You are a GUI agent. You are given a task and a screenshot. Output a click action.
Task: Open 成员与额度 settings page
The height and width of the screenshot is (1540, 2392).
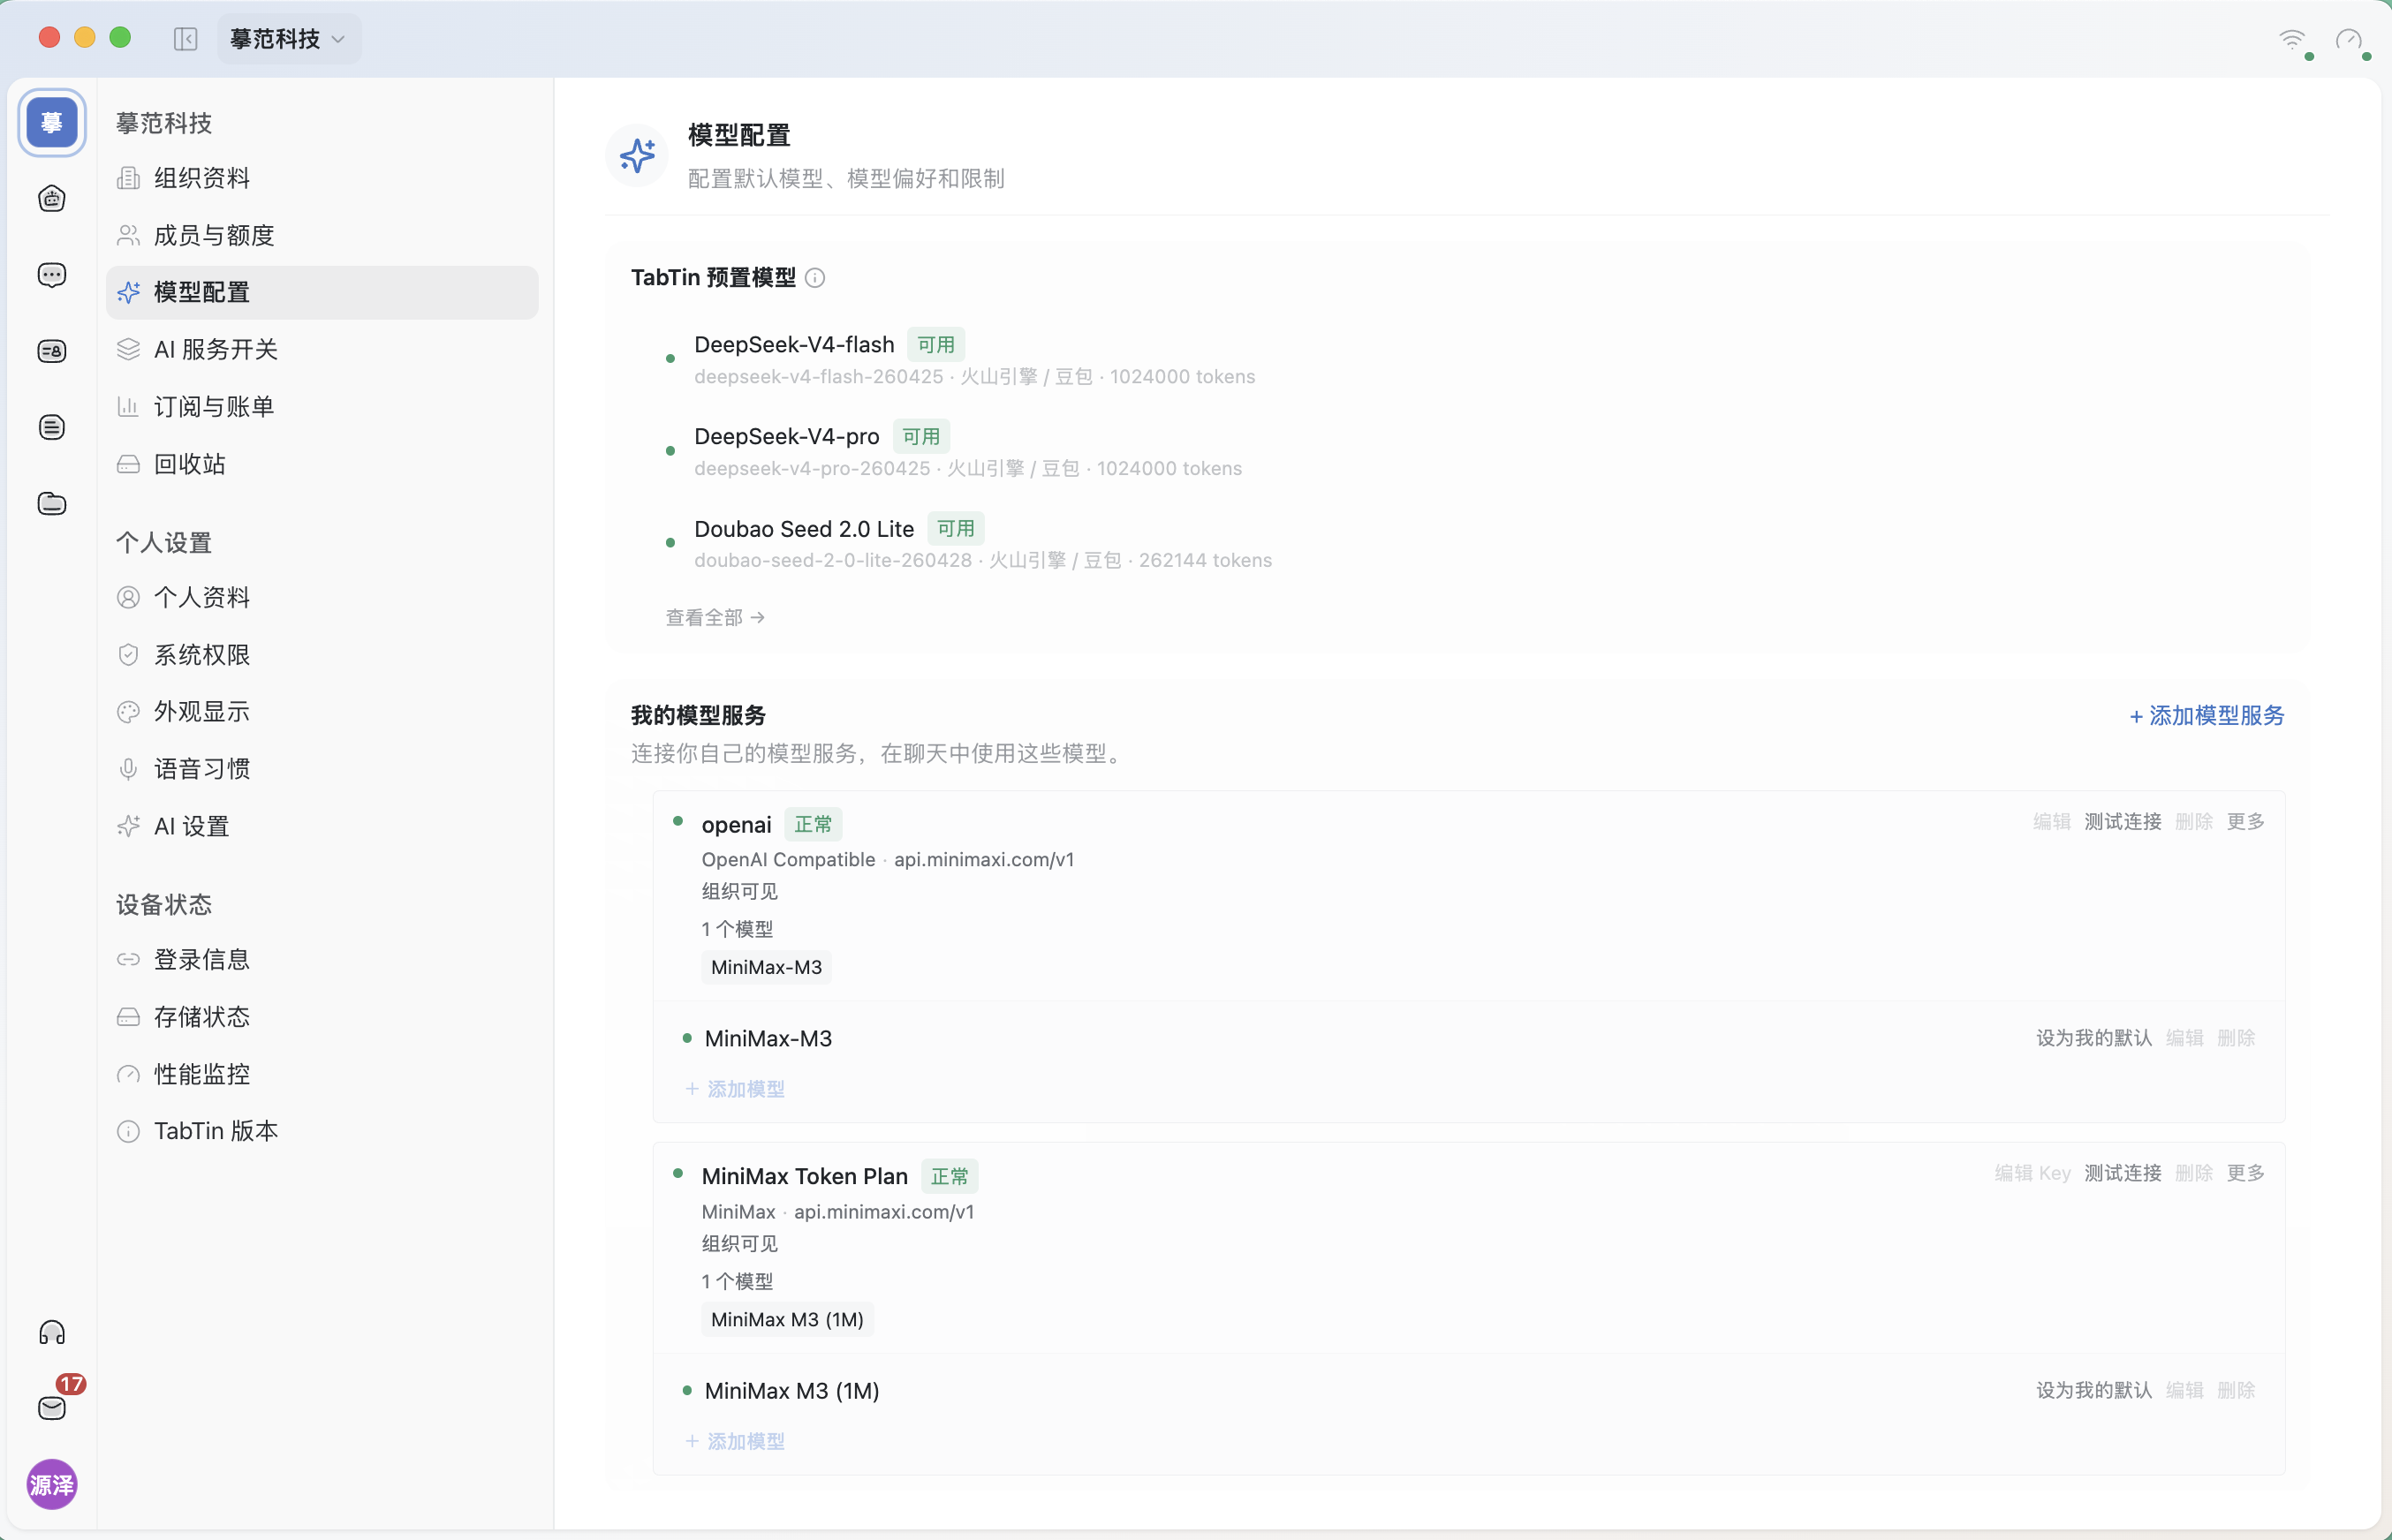(x=322, y=235)
